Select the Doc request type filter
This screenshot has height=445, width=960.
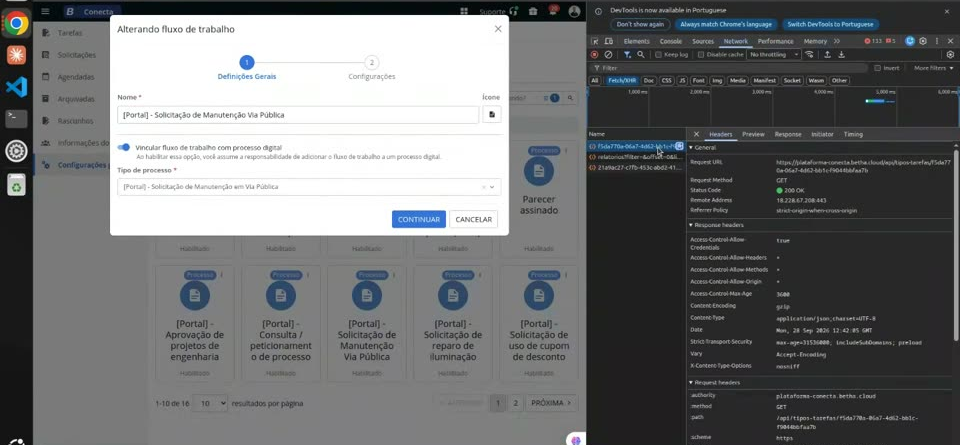coord(648,80)
